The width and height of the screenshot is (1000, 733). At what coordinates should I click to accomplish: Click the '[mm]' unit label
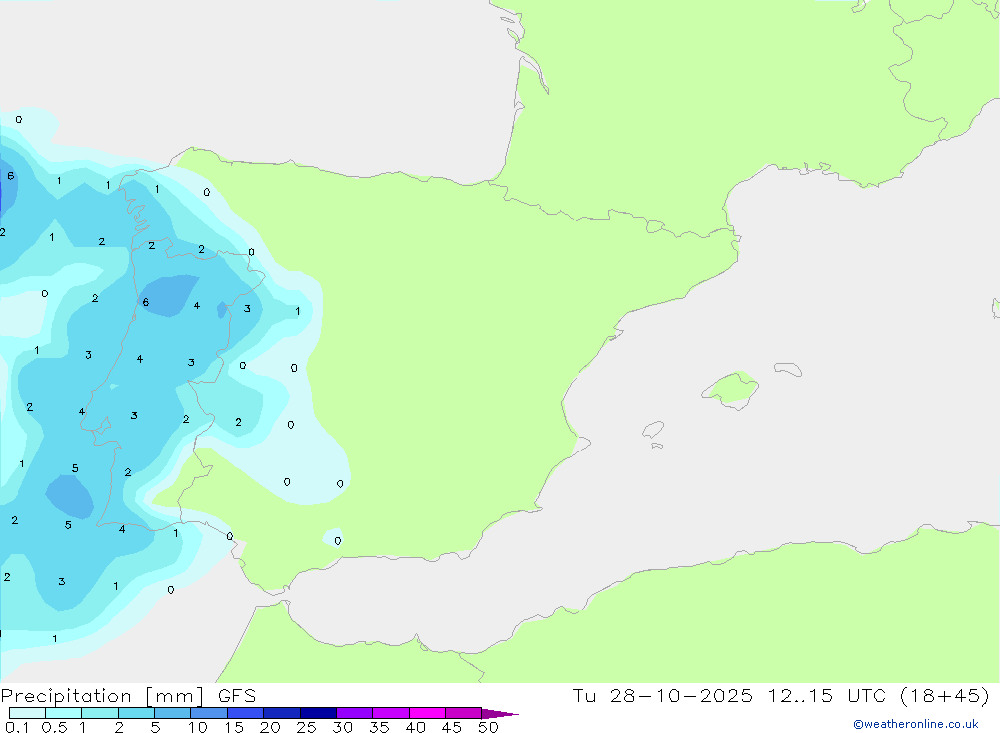click(175, 696)
